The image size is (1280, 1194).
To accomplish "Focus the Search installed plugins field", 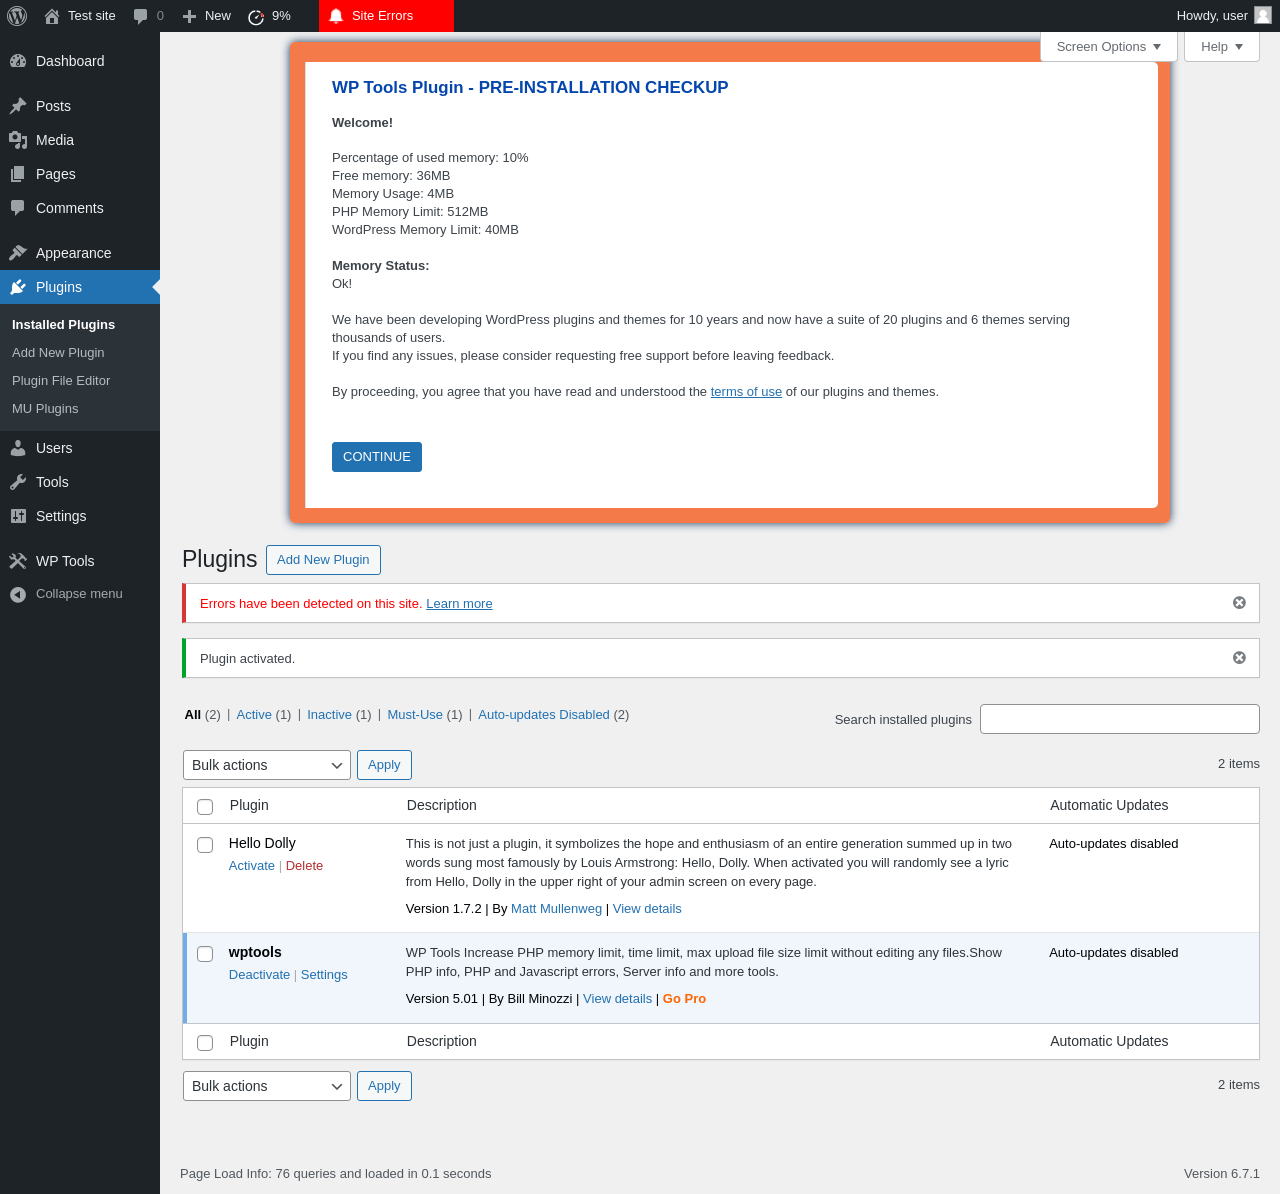I will (x=1120, y=719).
